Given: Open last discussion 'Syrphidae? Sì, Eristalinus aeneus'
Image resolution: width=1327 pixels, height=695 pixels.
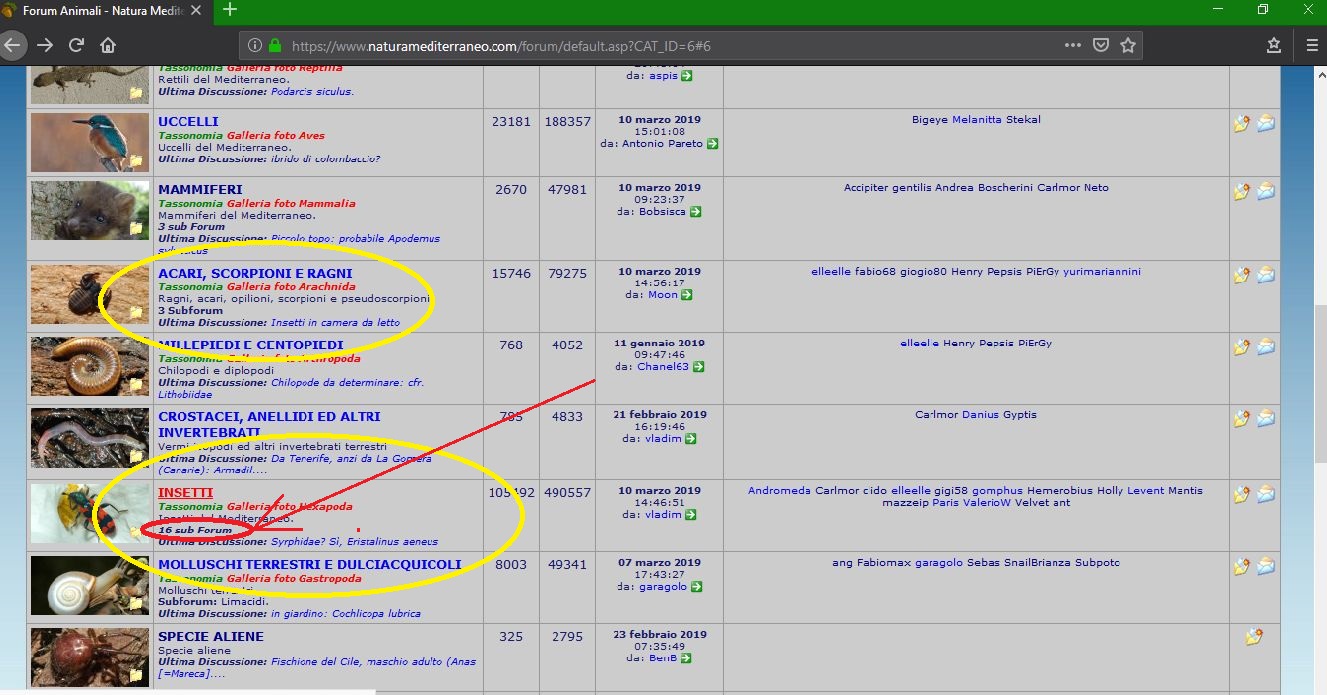Looking at the screenshot, I should pyautogui.click(x=354, y=542).
